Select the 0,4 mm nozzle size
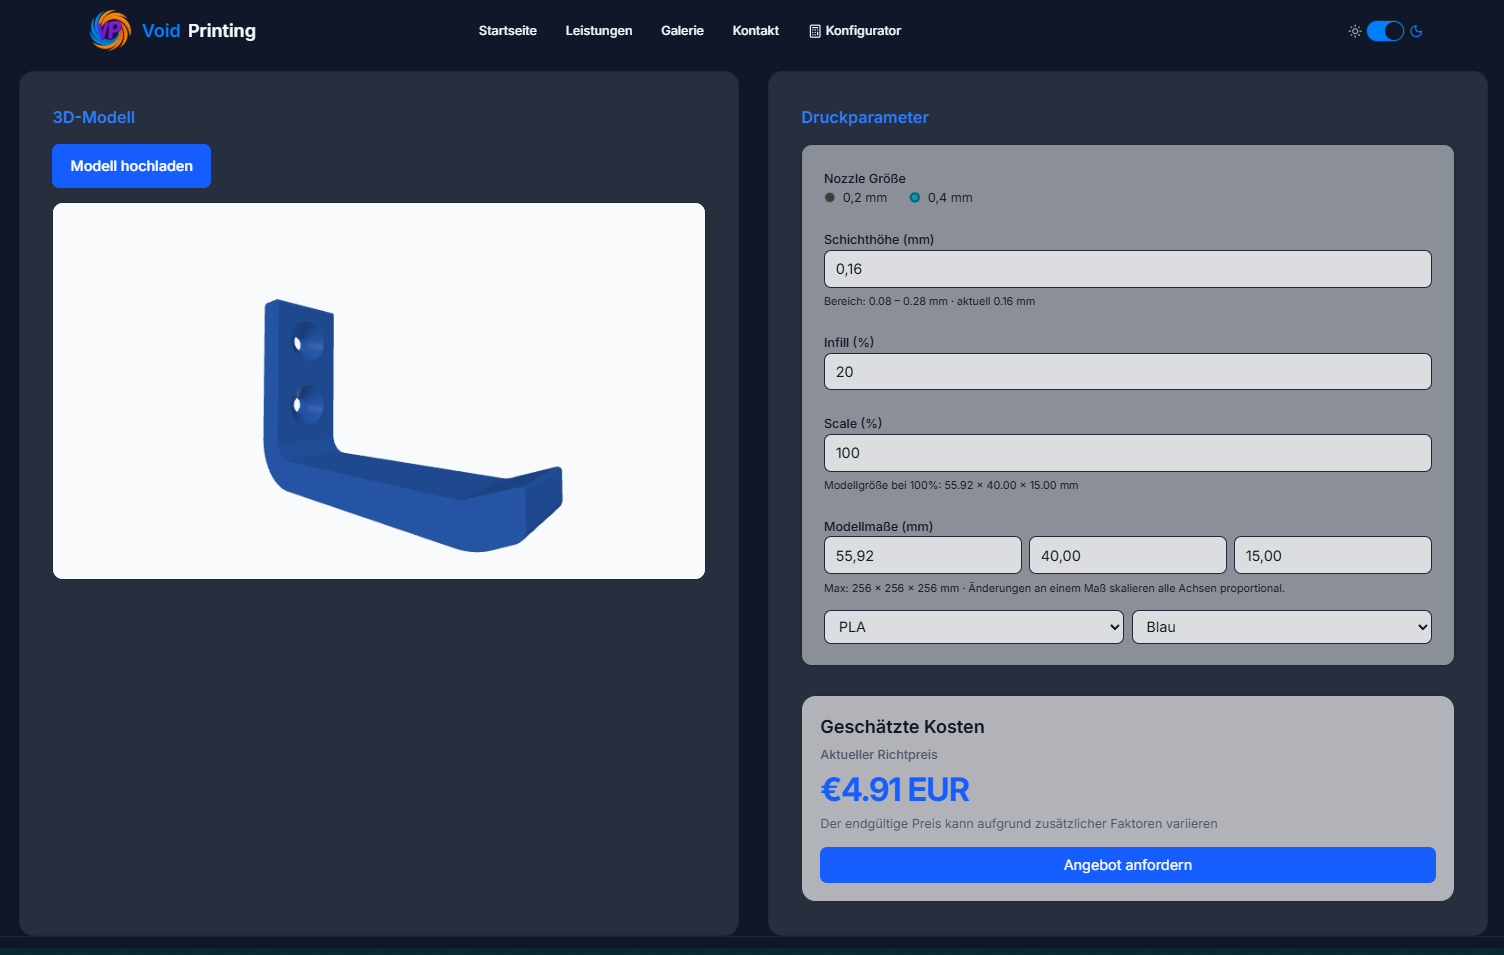 click(x=915, y=198)
